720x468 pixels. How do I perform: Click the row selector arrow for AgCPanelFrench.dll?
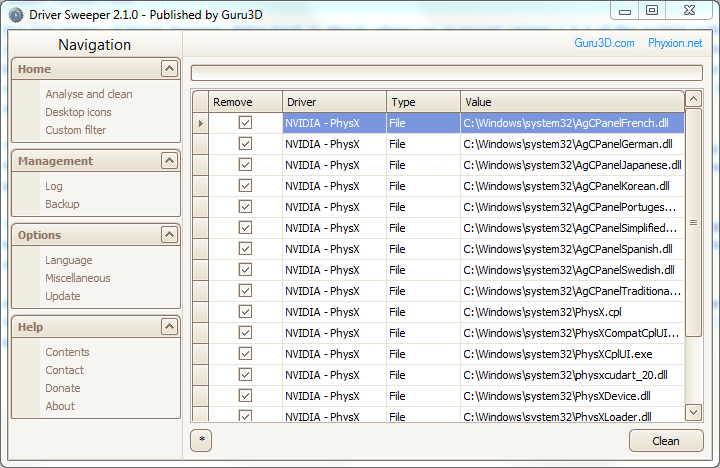tap(201, 123)
